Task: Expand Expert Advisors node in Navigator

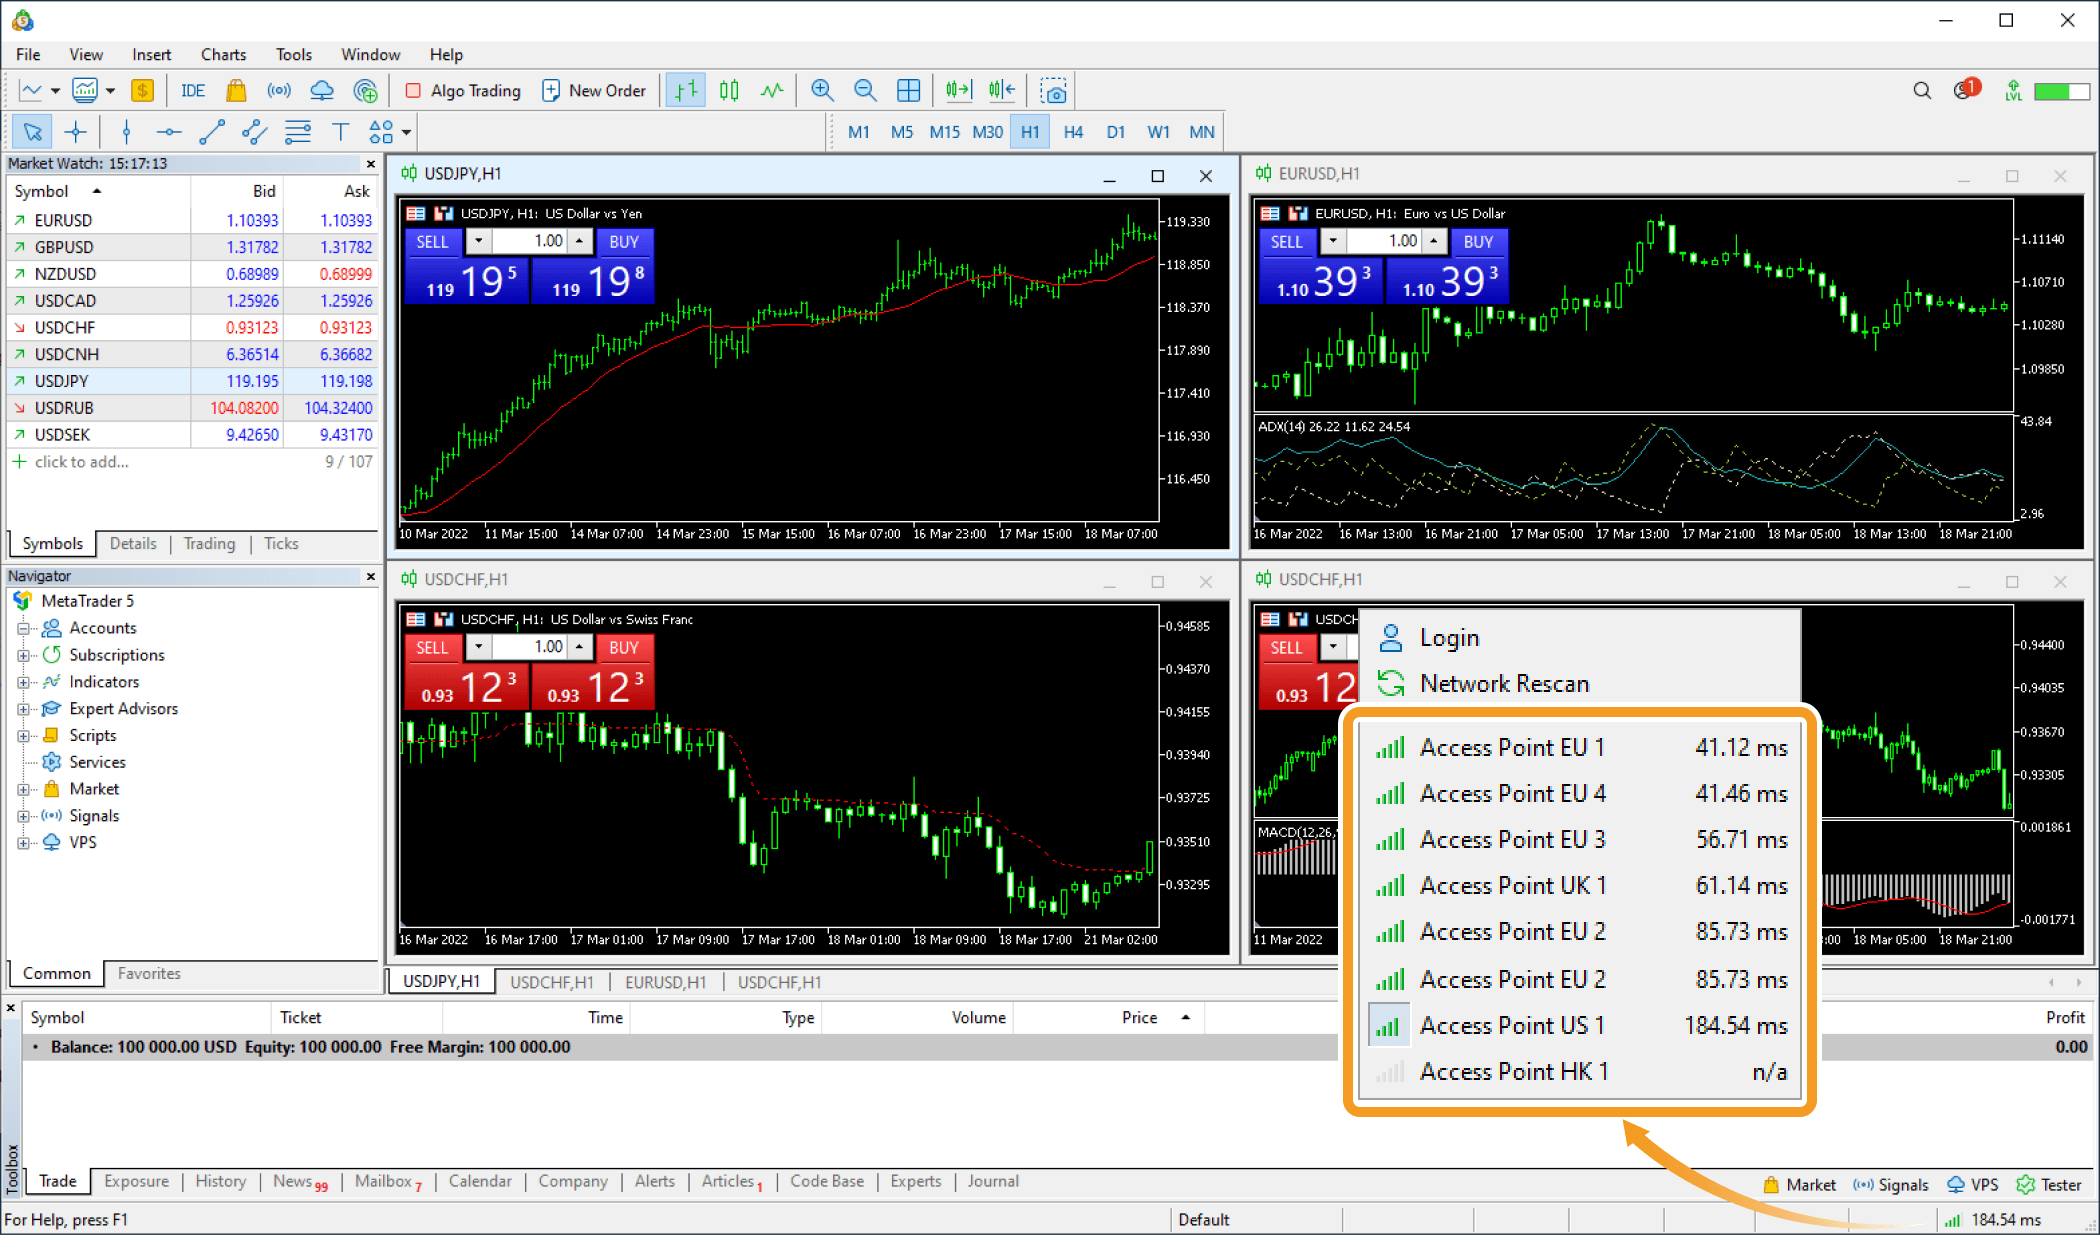Action: pyautogui.click(x=23, y=709)
